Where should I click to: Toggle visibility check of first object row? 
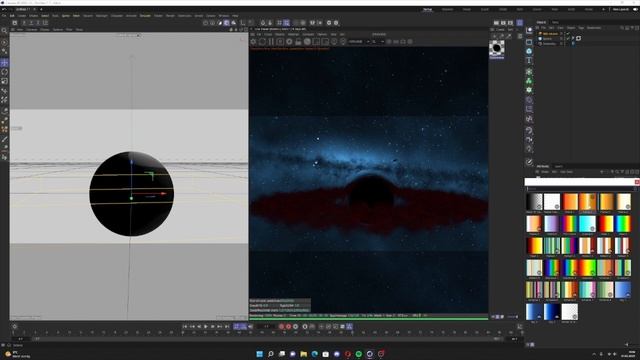coord(568,34)
